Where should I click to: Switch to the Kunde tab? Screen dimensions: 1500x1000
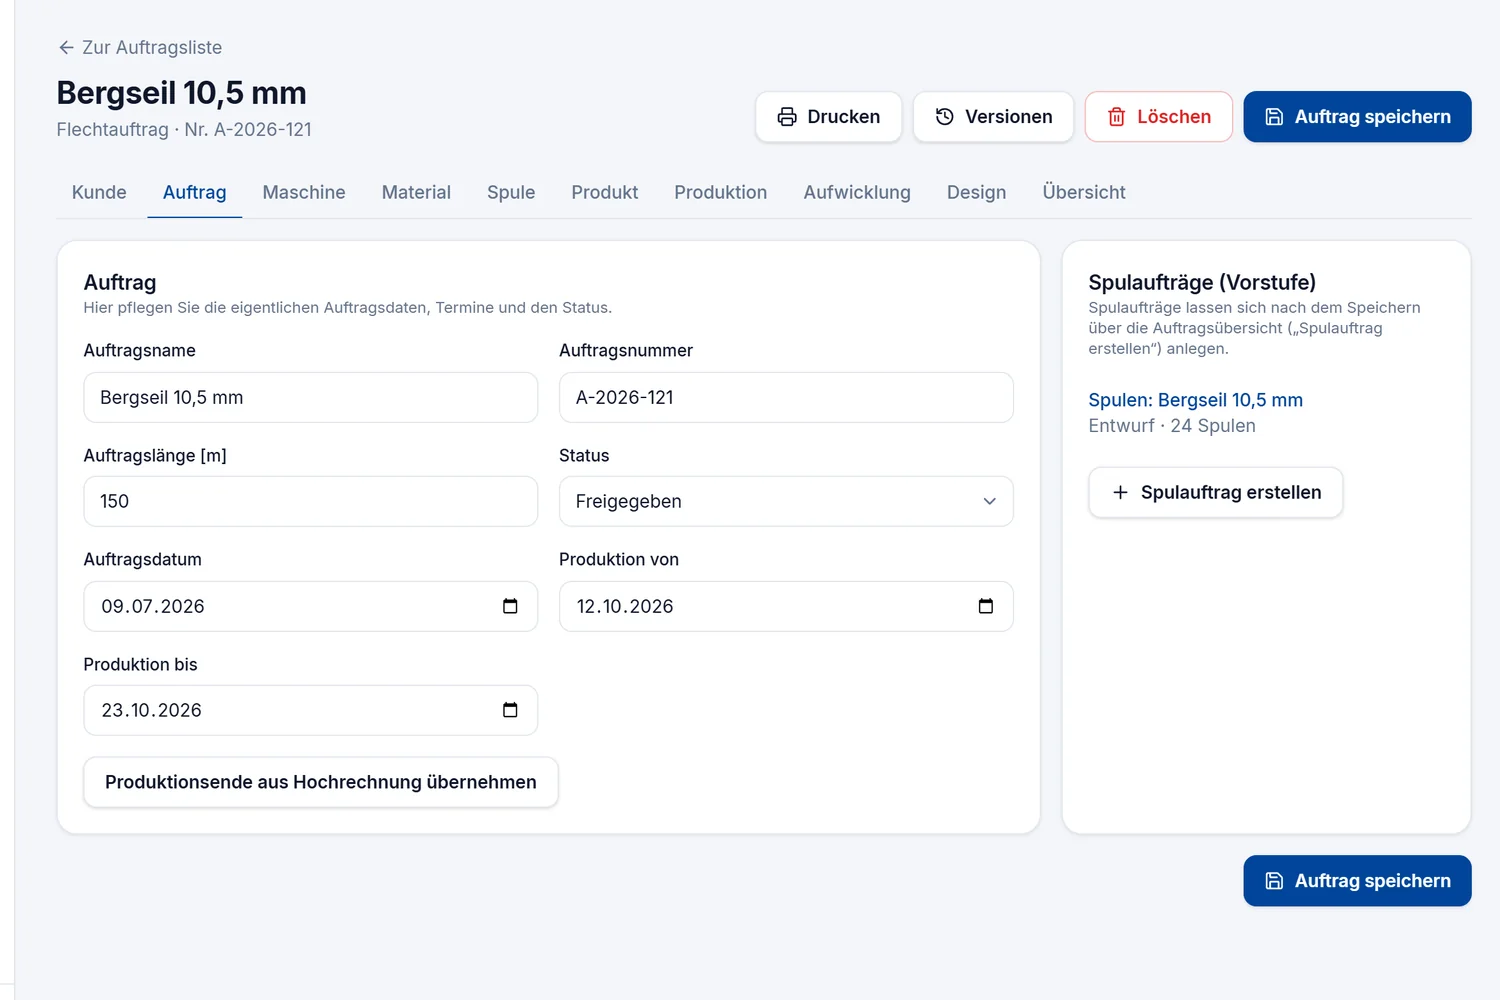coord(99,192)
